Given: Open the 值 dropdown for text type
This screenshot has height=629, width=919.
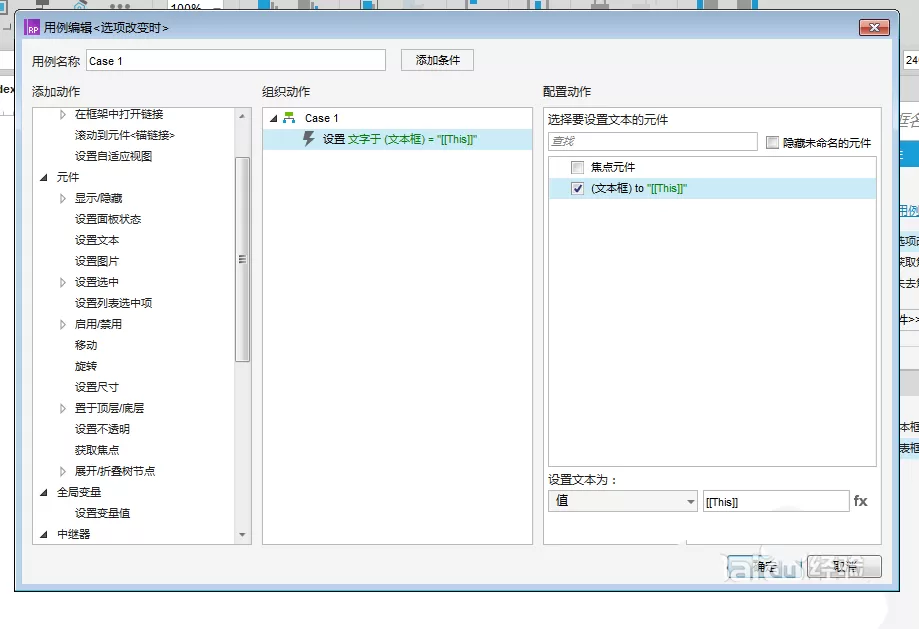Looking at the screenshot, I should tap(622, 501).
